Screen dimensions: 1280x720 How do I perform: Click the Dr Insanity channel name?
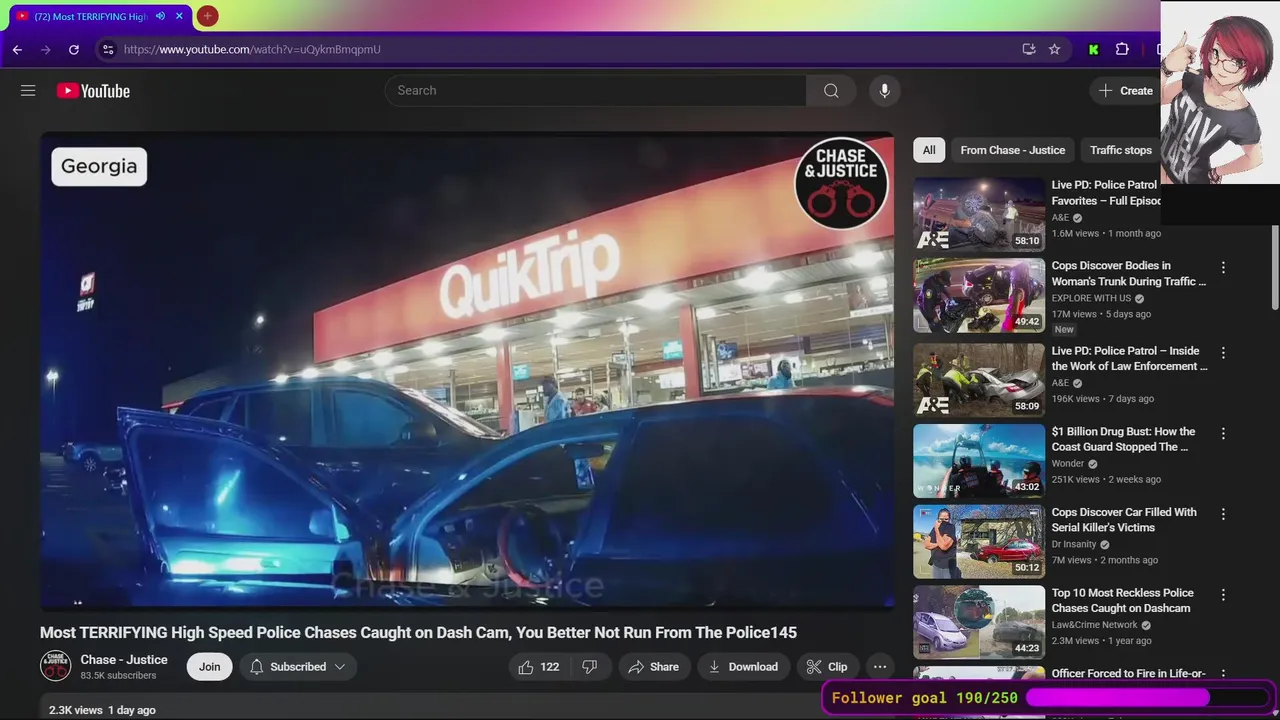[1074, 545]
